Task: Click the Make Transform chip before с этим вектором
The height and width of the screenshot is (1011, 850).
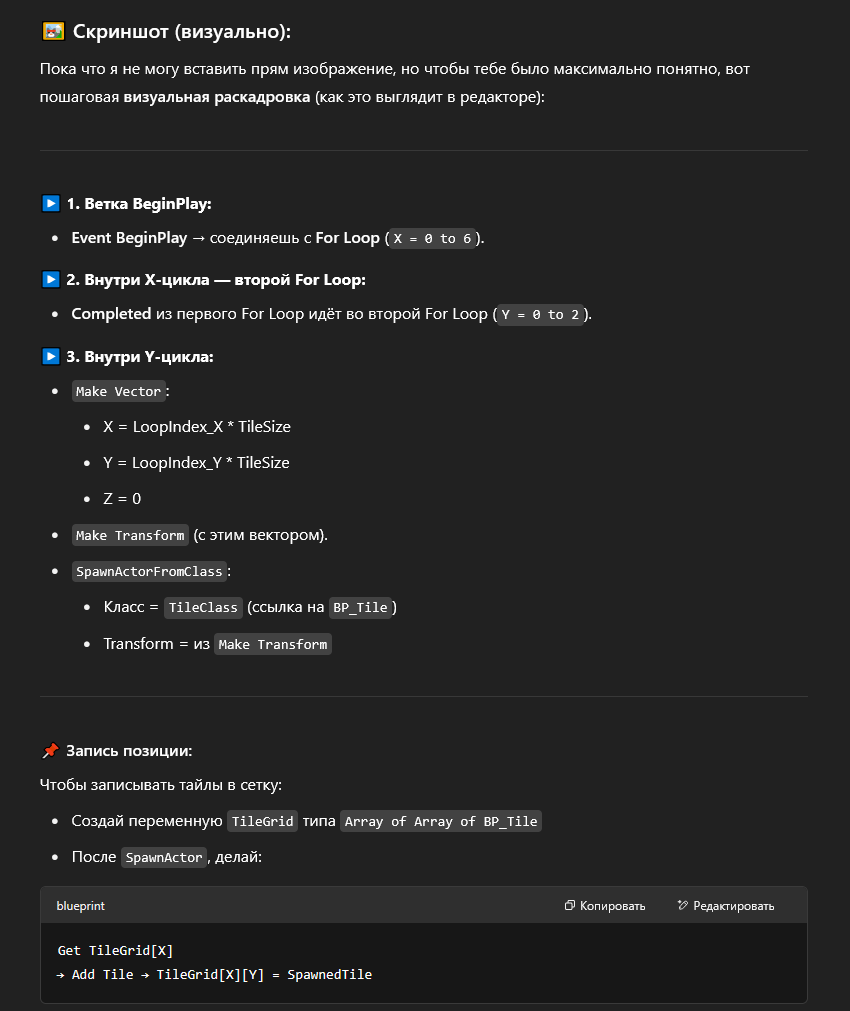Action: point(130,536)
